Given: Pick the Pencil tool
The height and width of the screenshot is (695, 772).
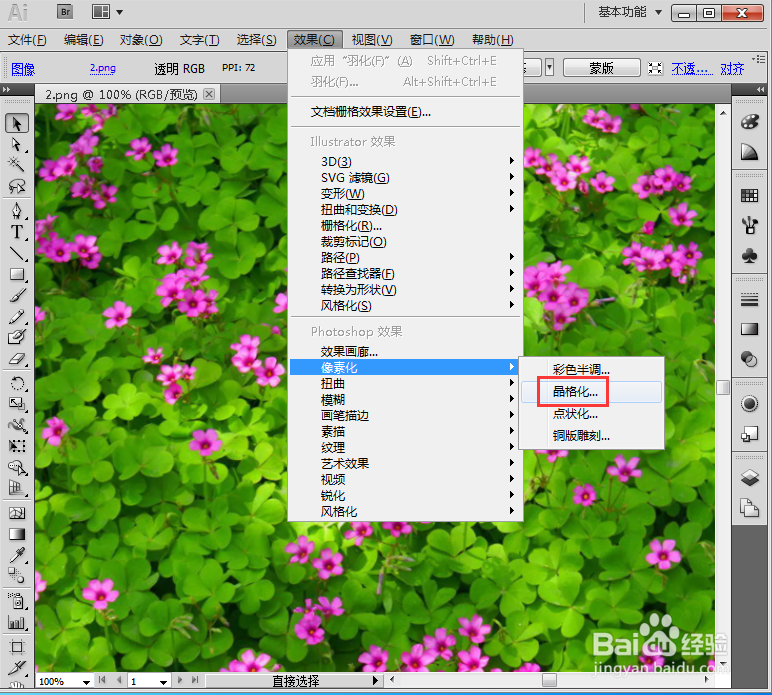Looking at the screenshot, I should 17,316.
